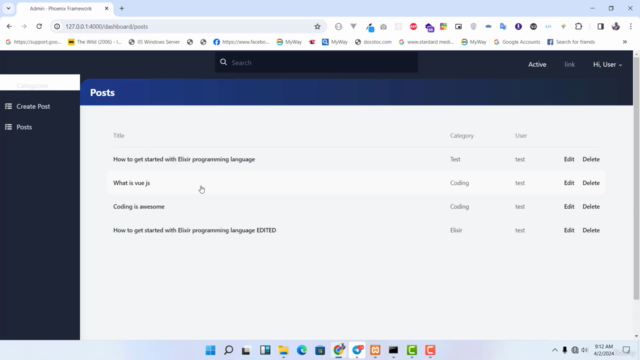This screenshot has height=360, width=640.
Task: Open the Google Accounts bookmark
Action: point(517,42)
